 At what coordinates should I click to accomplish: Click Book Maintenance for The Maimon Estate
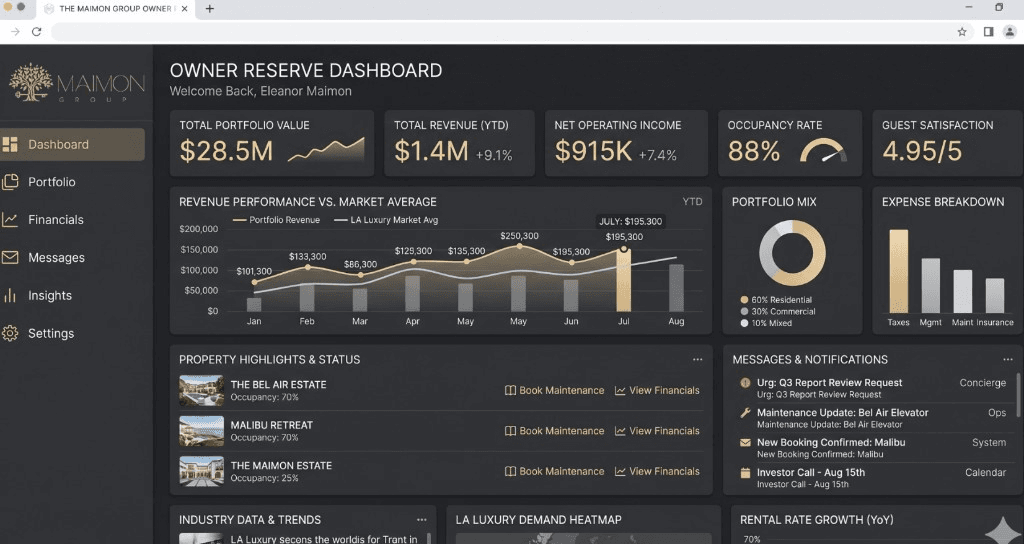(554, 472)
